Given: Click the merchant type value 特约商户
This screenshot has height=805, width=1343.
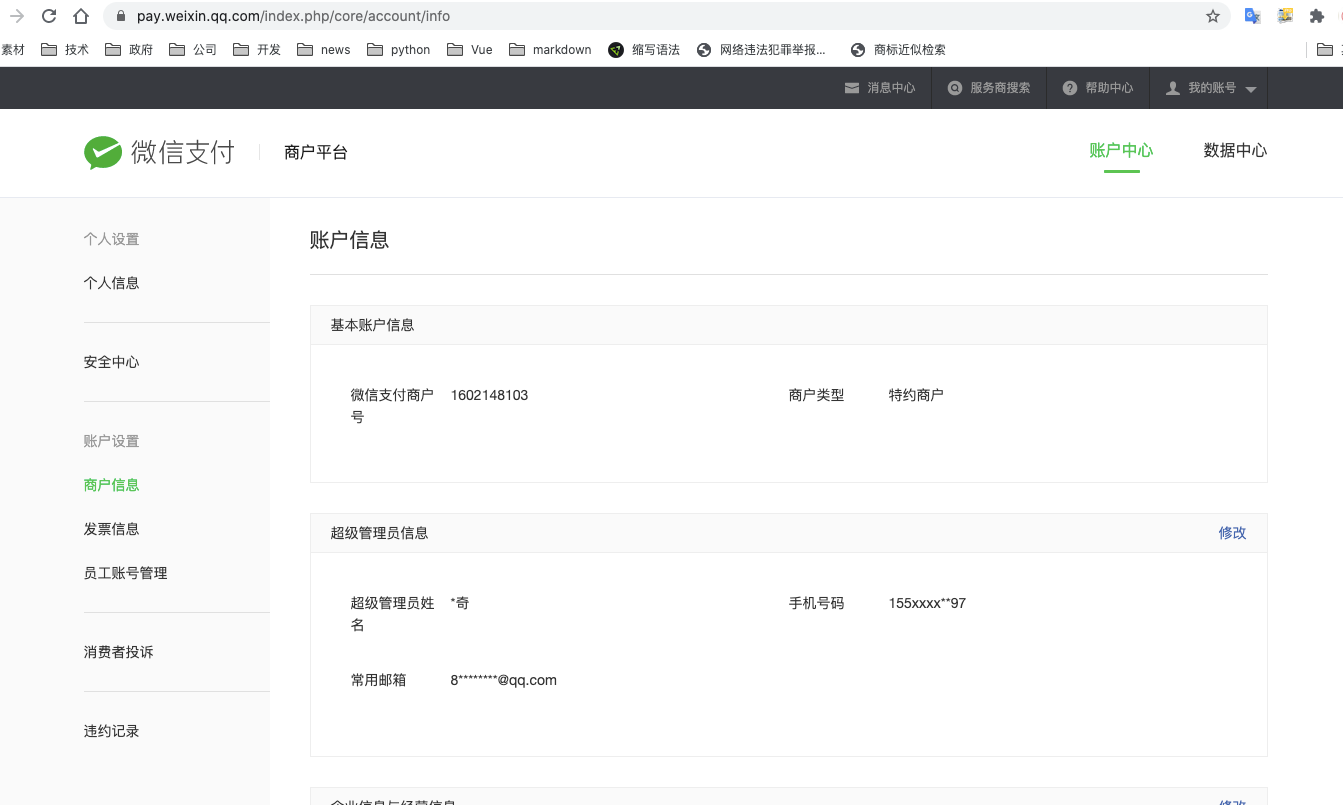Looking at the screenshot, I should [x=916, y=395].
